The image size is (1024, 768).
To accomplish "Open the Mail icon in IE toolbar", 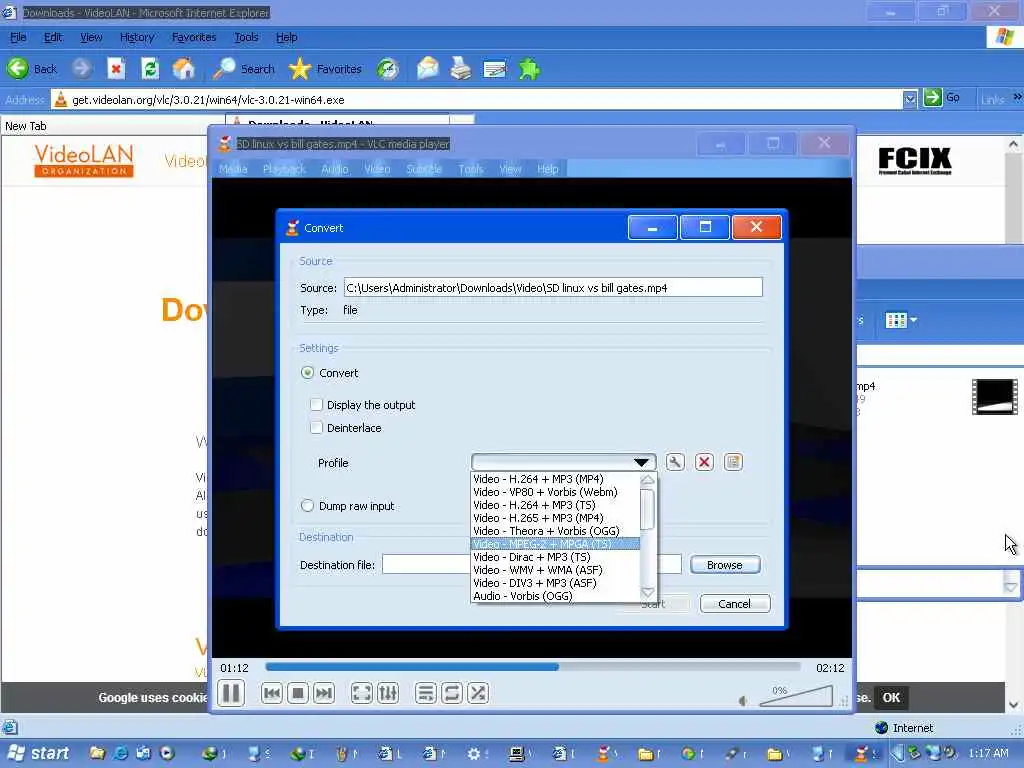I will [428, 69].
